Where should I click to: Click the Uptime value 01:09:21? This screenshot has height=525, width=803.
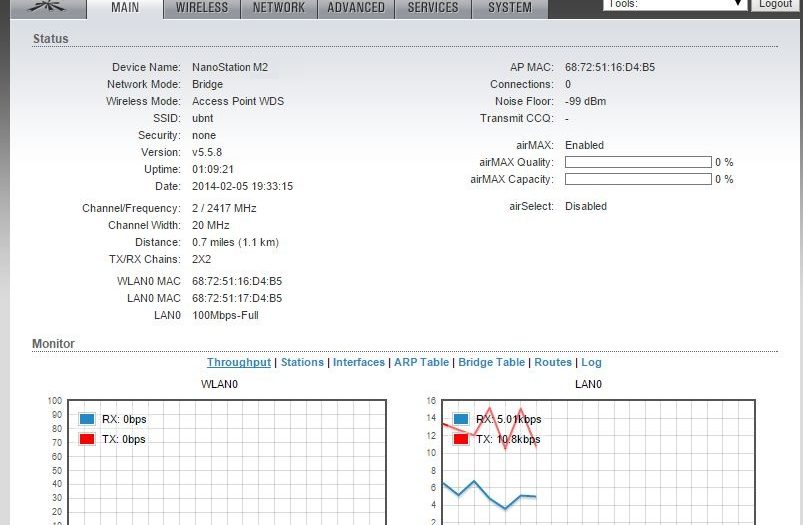213,169
